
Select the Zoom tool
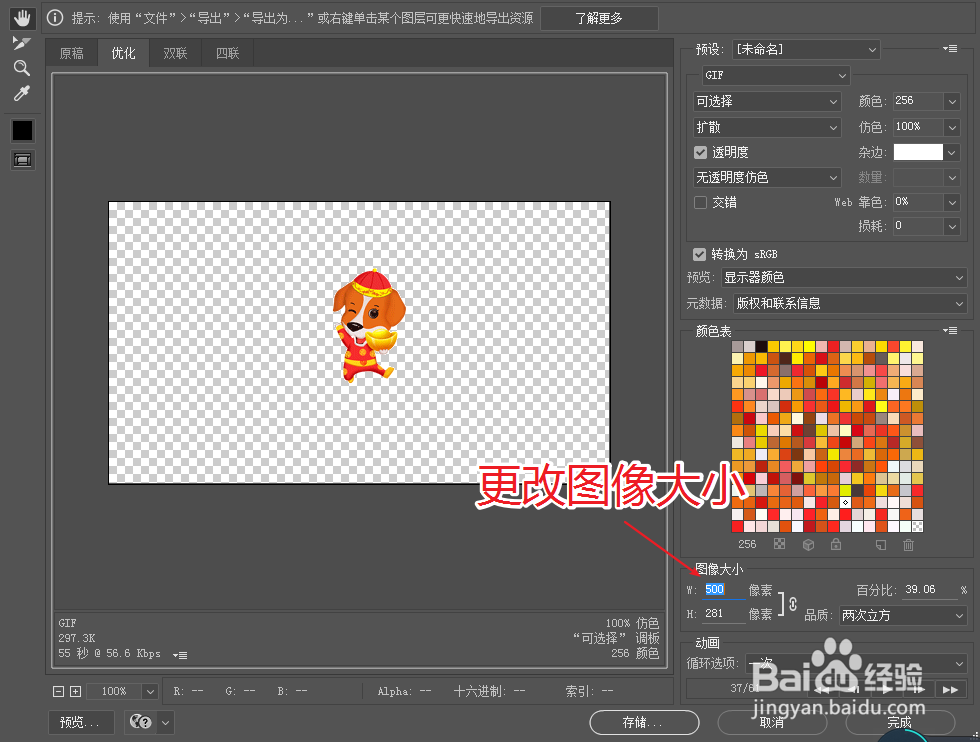point(22,68)
